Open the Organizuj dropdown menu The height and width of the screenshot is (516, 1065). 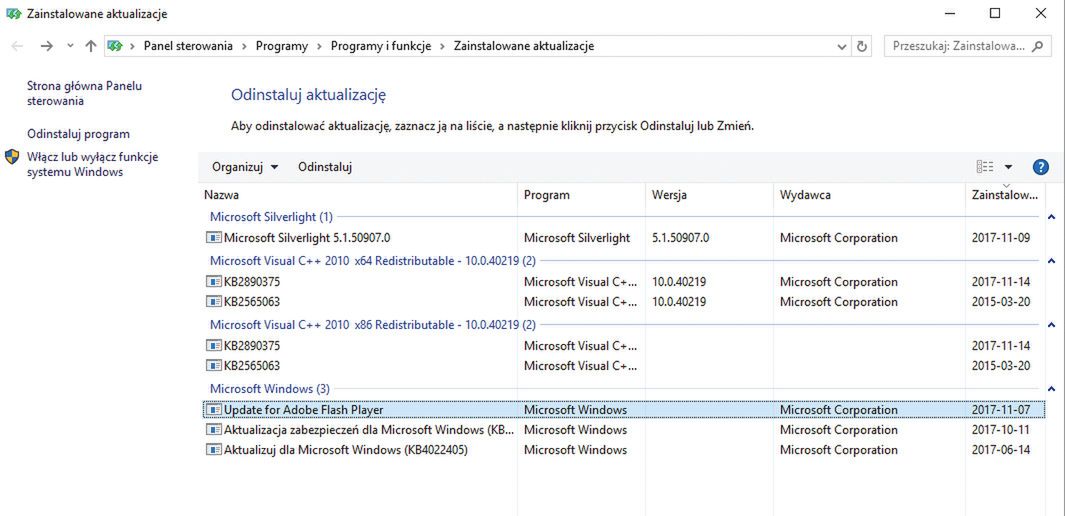245,167
